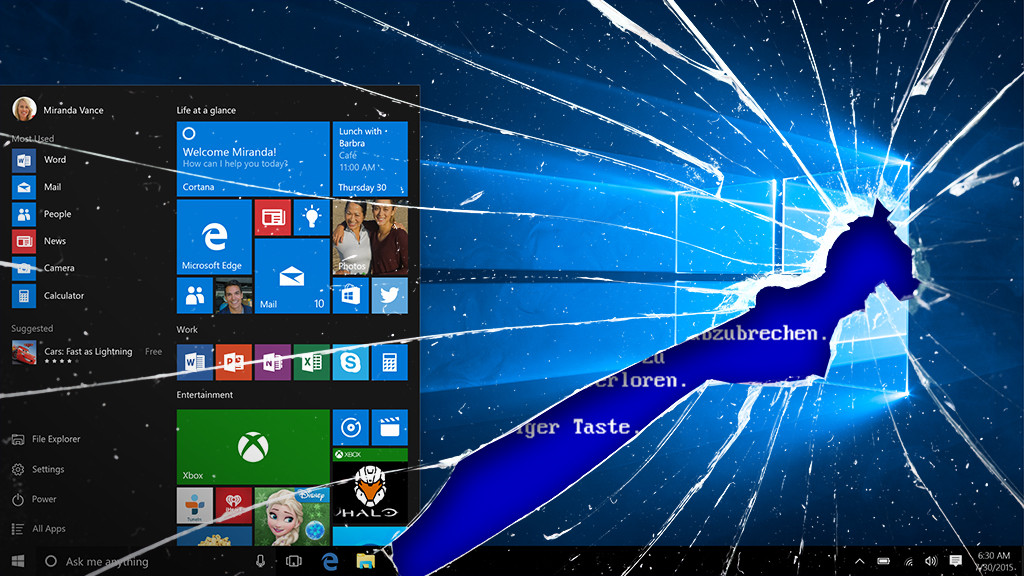
Task: Open the Halo game tile
Action: (x=370, y=487)
